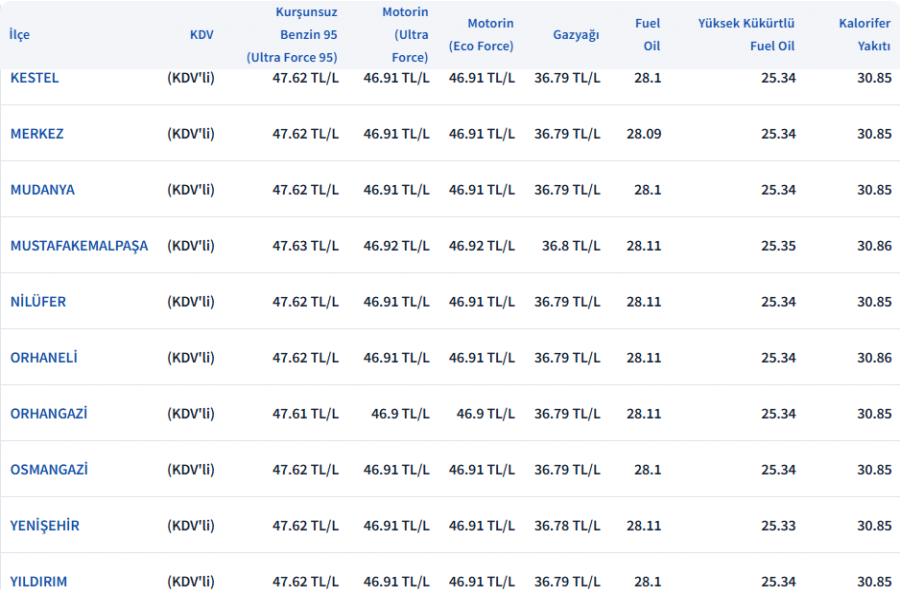The image size is (900, 594).
Task: Select the Gazyağı column header
Action: point(576,35)
